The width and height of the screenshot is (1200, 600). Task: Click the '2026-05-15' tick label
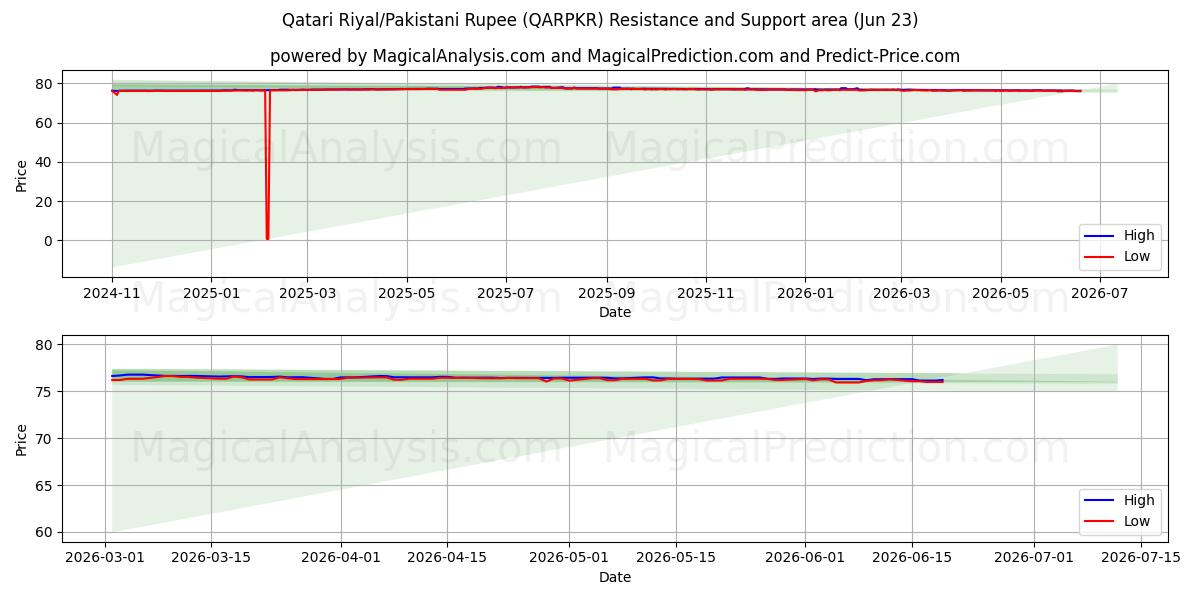point(676,558)
